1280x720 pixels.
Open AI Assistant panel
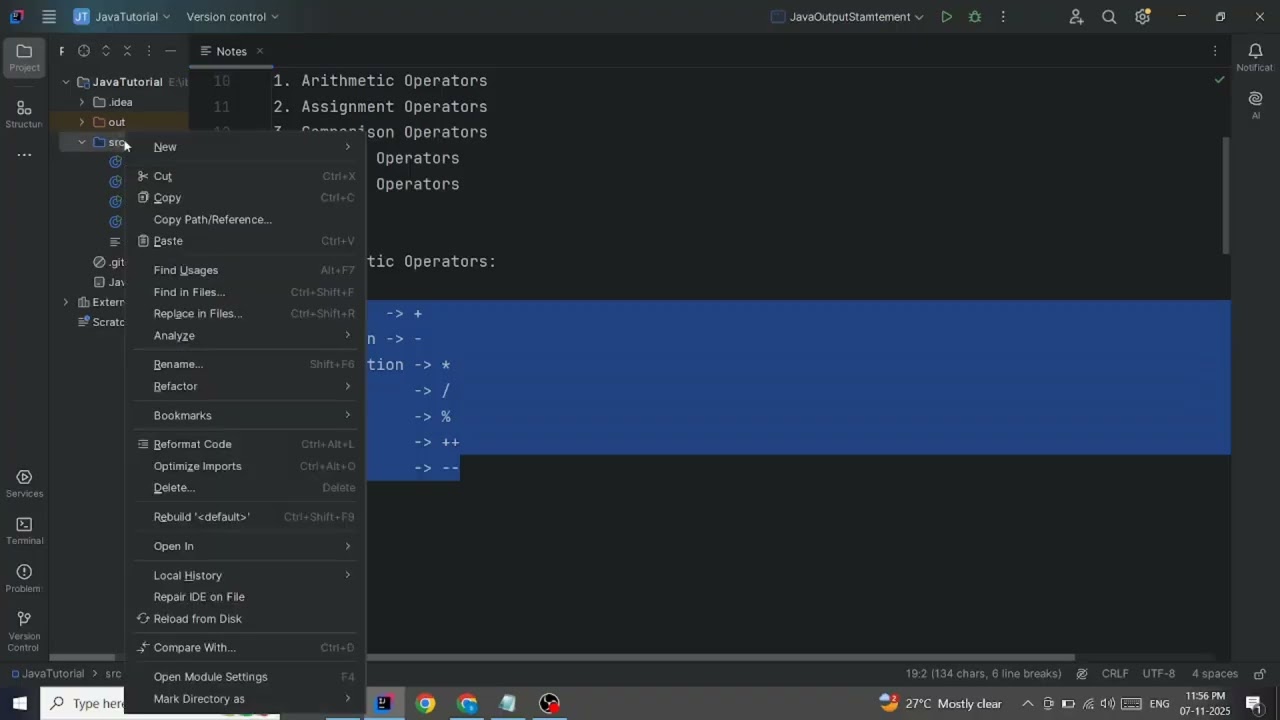click(1255, 105)
